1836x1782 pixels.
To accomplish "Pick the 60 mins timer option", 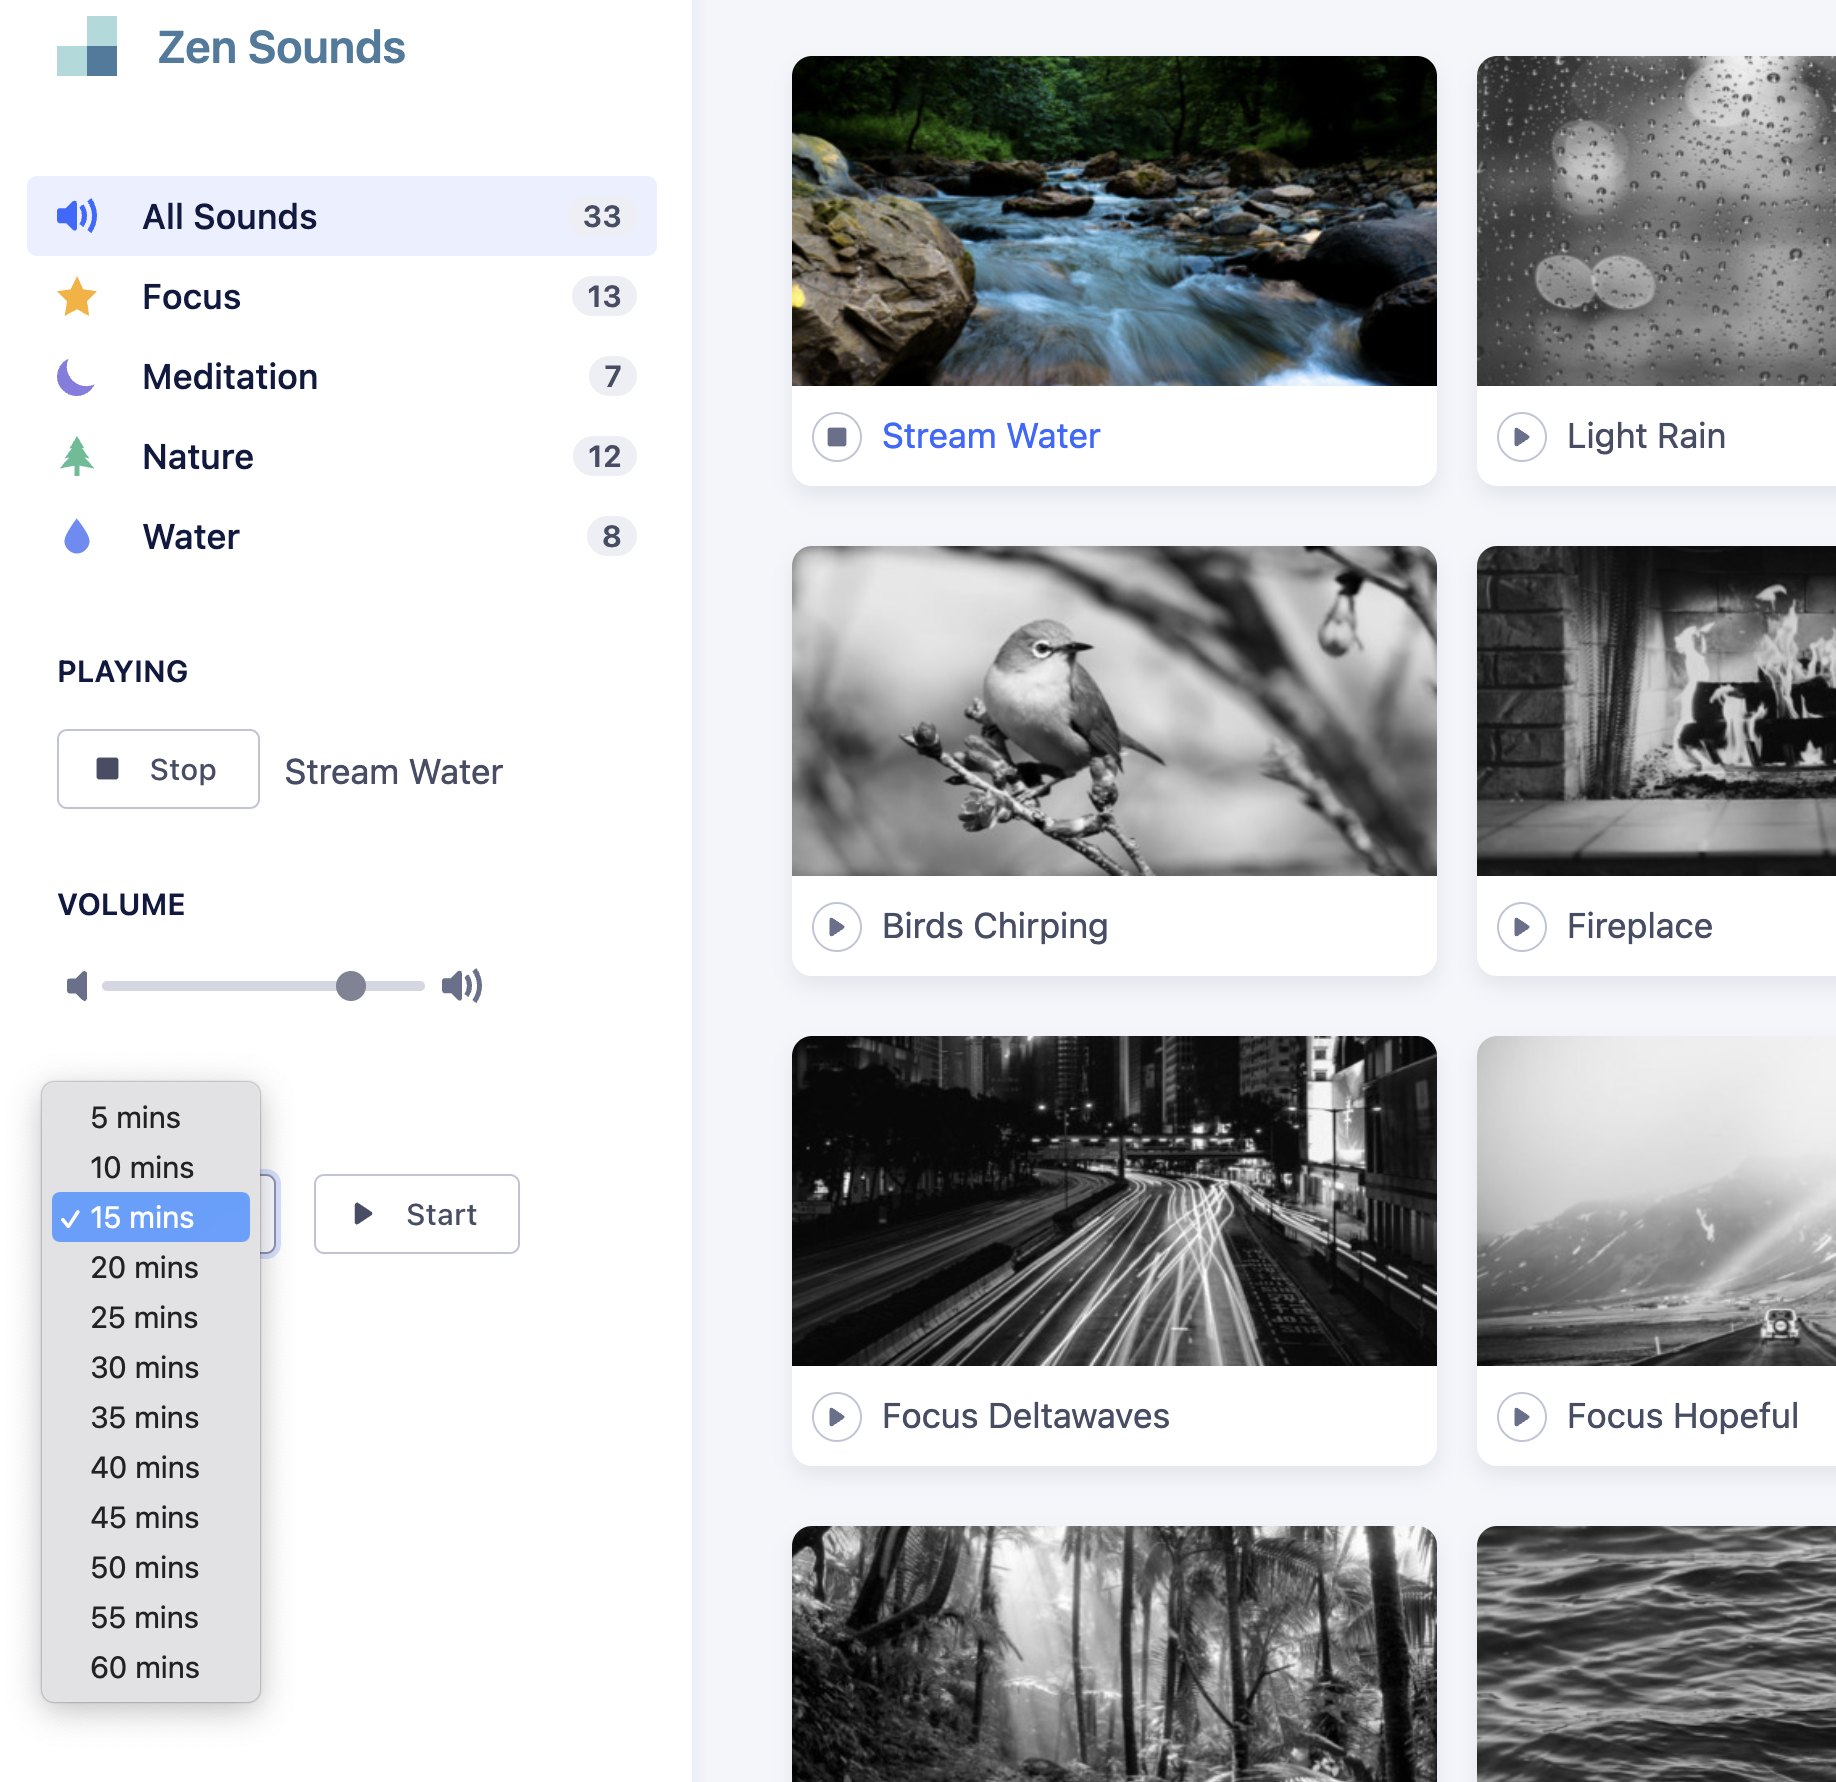I will coord(145,1667).
